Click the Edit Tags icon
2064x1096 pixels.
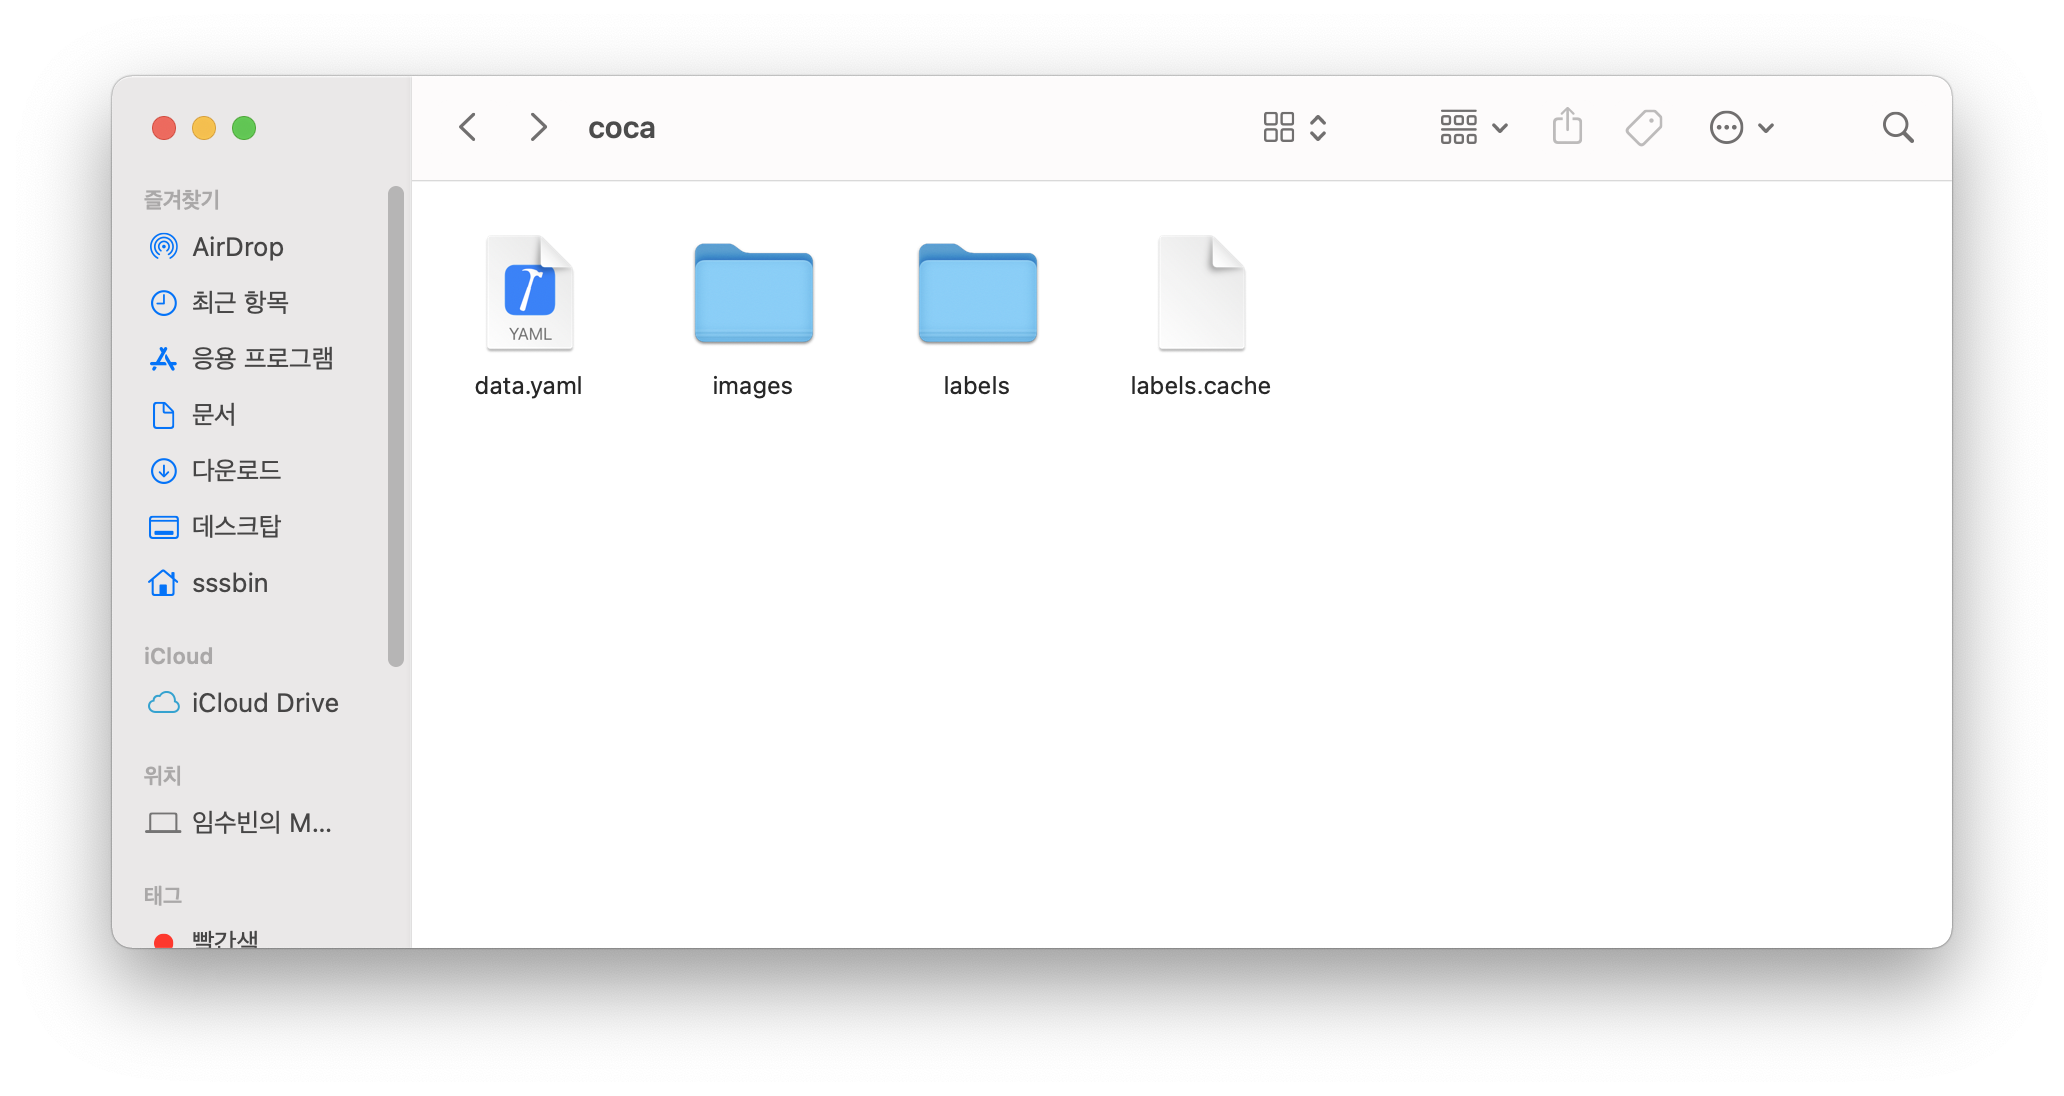pyautogui.click(x=1643, y=127)
